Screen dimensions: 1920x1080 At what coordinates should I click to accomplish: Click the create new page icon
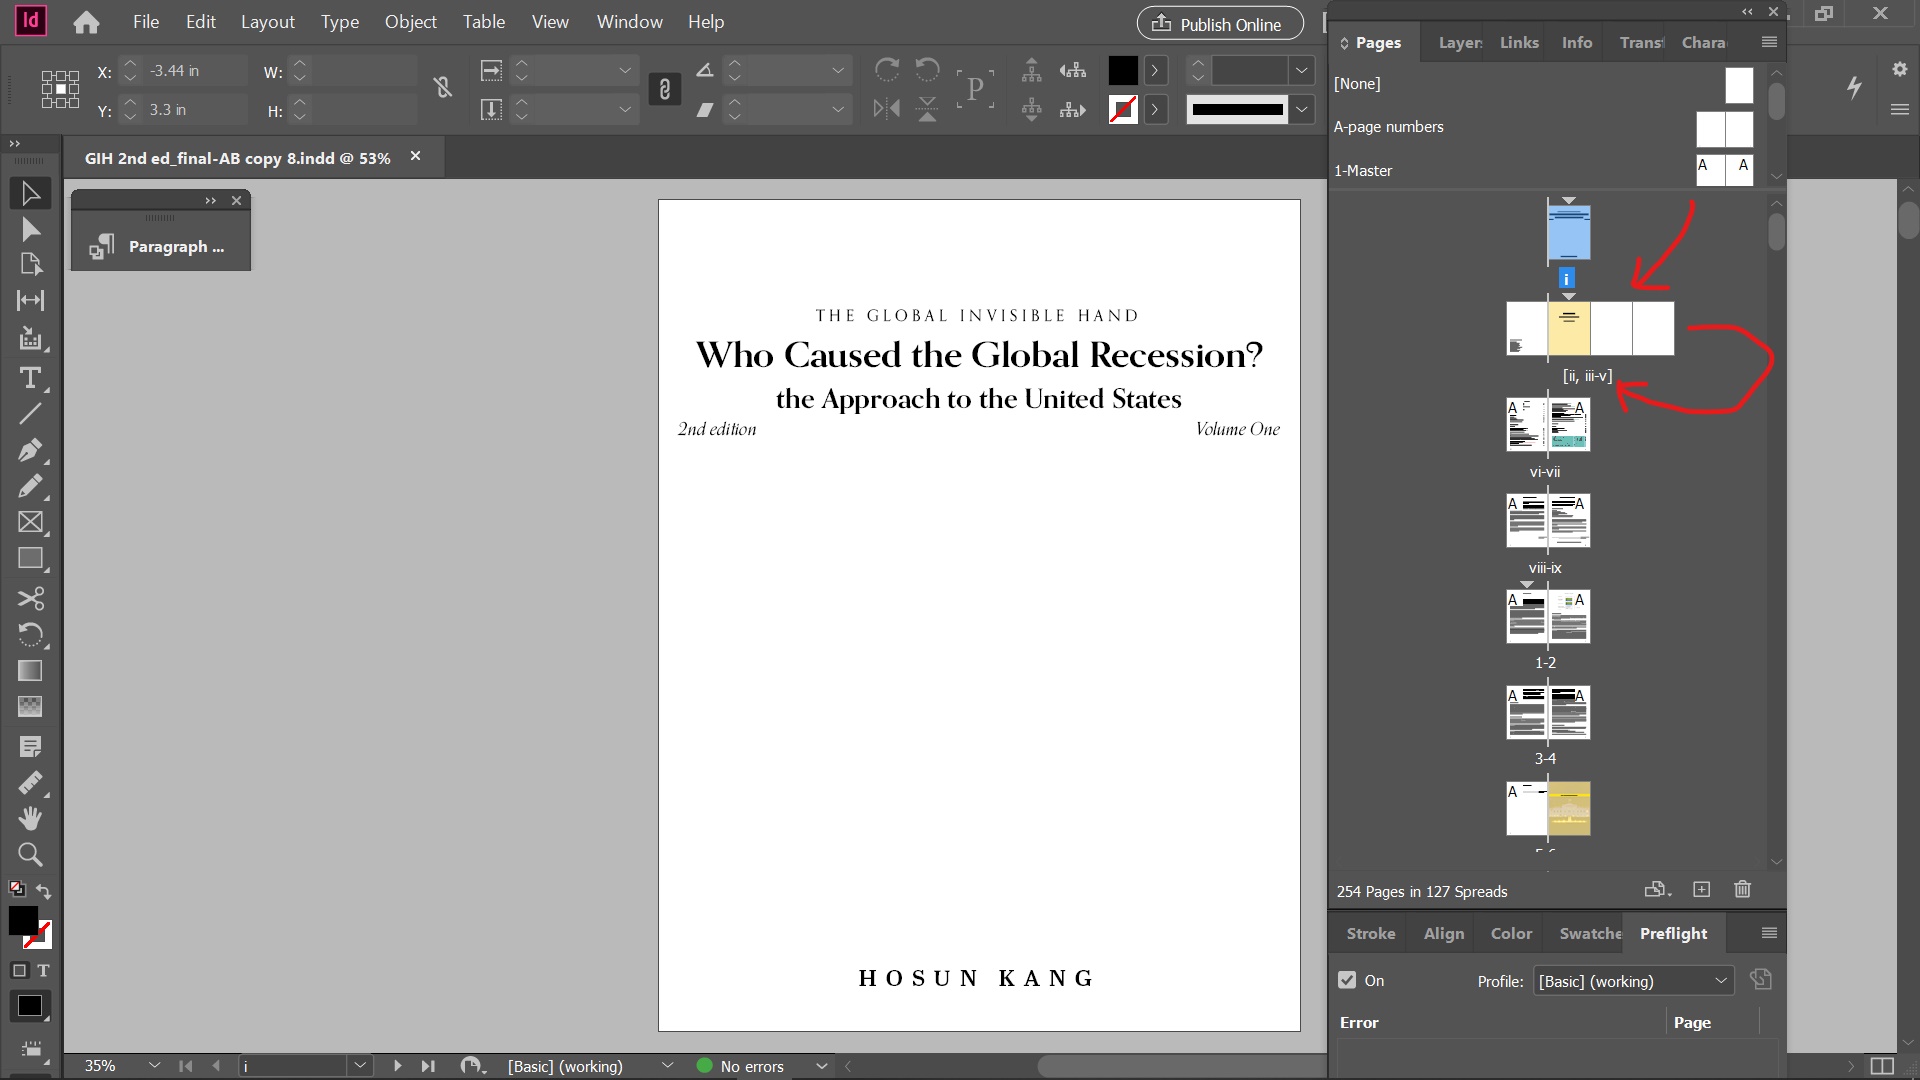click(1701, 889)
